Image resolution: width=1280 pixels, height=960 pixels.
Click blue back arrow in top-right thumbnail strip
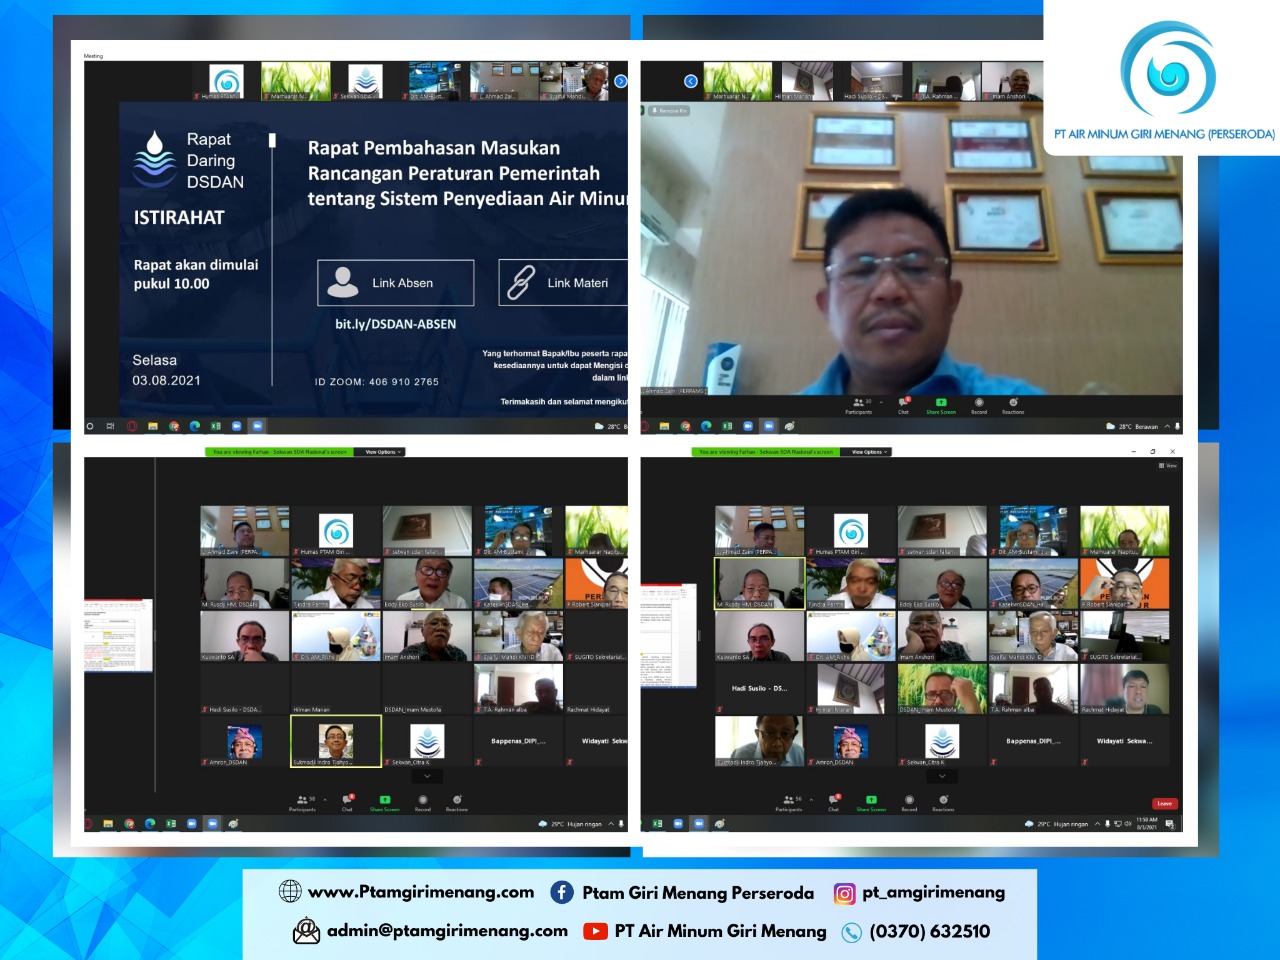coord(690,81)
